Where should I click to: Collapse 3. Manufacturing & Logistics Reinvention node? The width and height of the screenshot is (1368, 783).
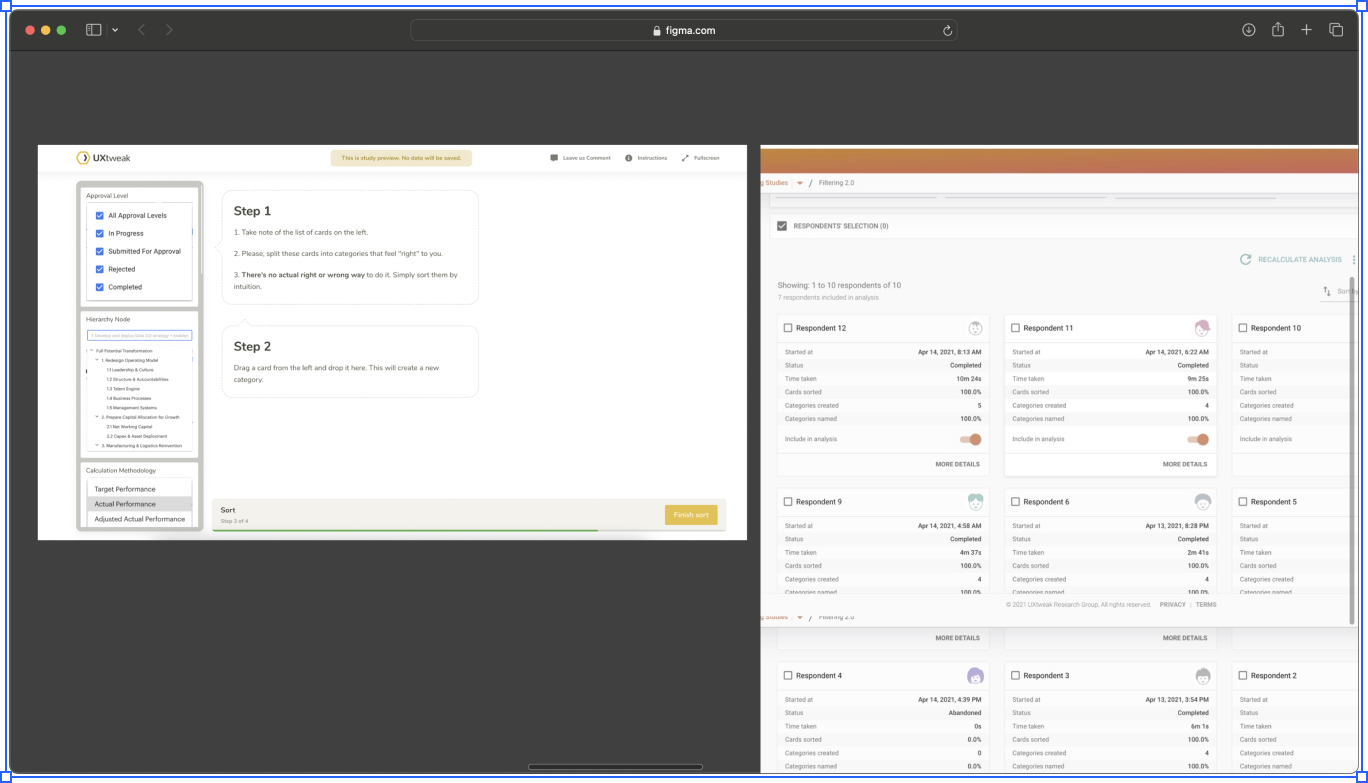tap(97, 445)
